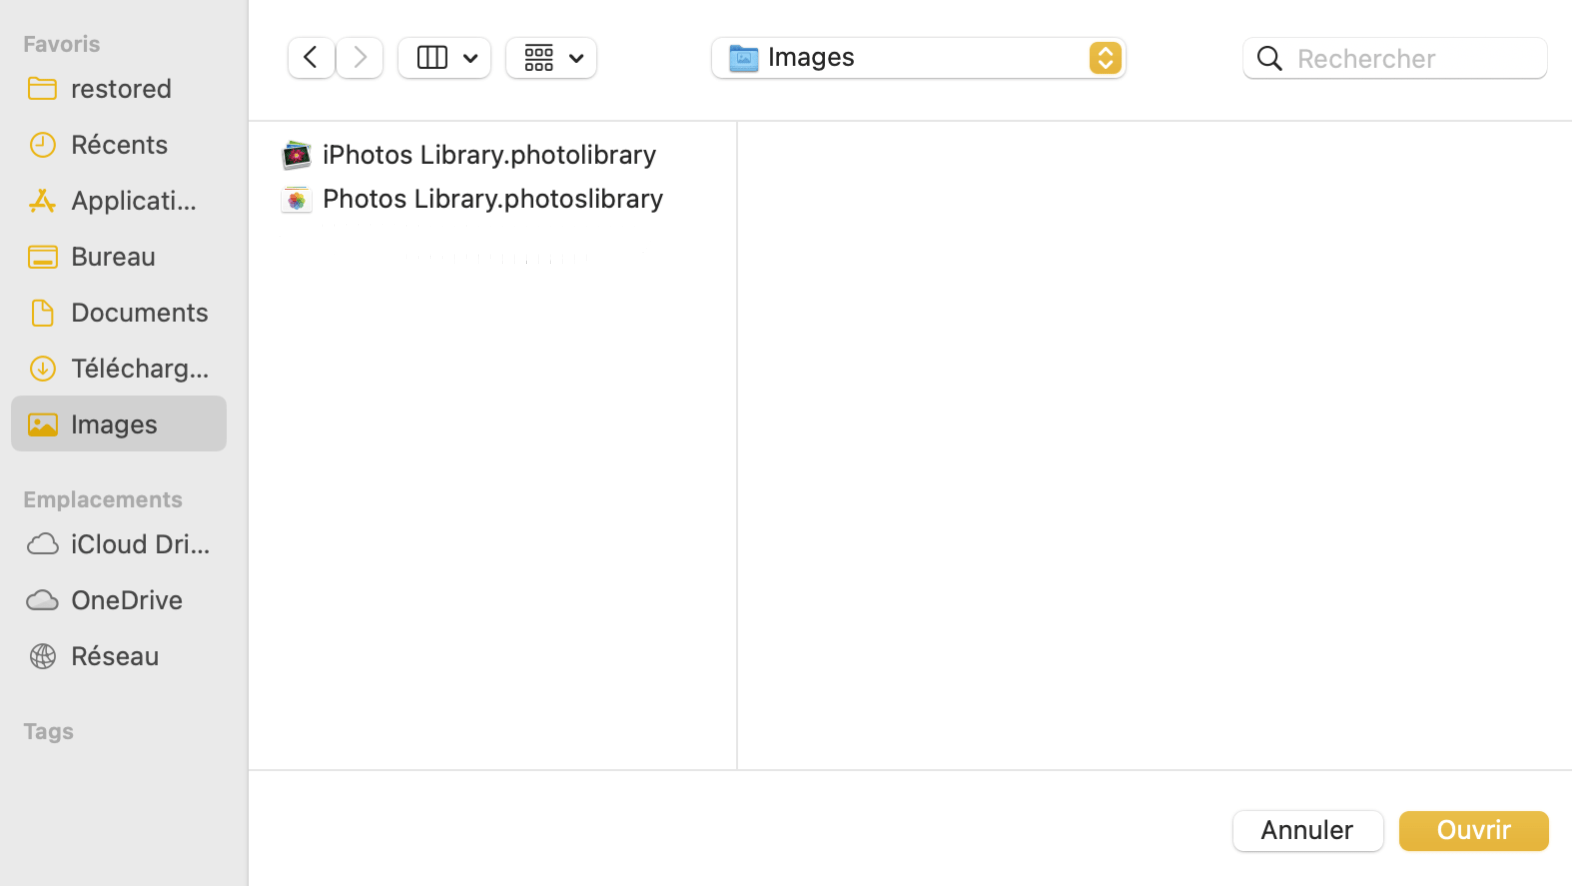
Task: Select Images in sidebar
Action: 119,424
